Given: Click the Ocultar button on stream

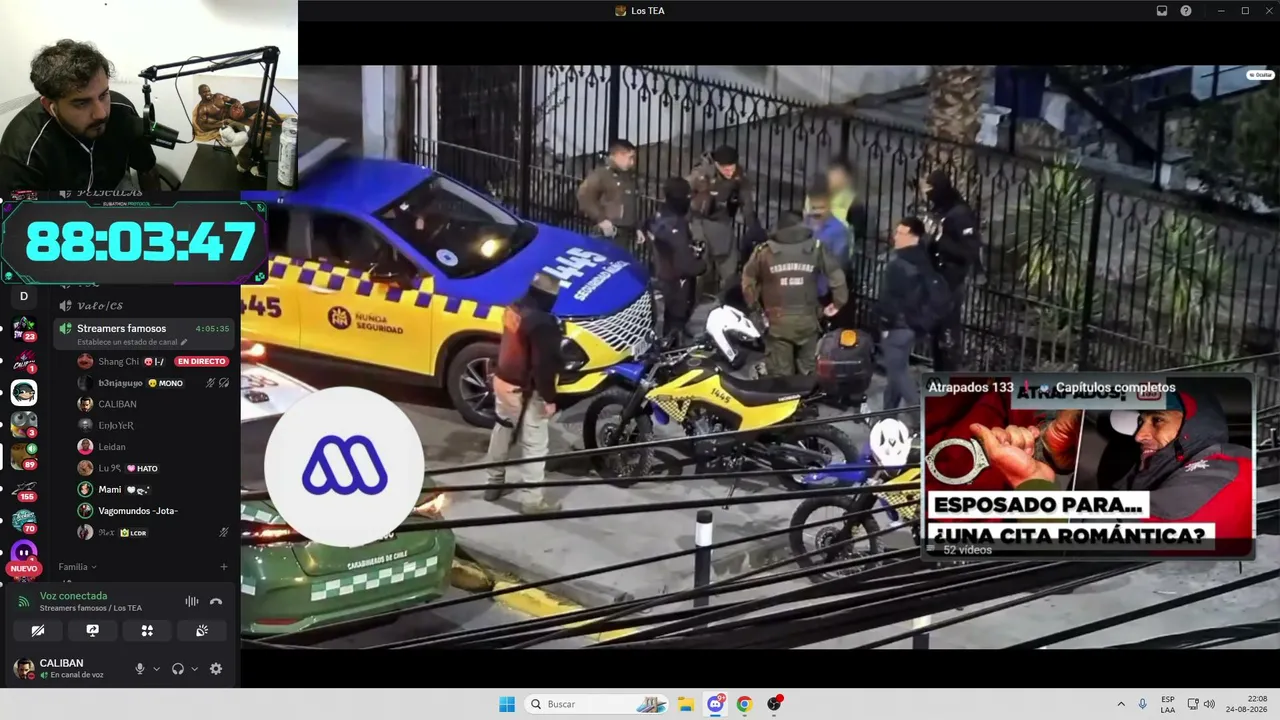Looking at the screenshot, I should tap(1260, 75).
